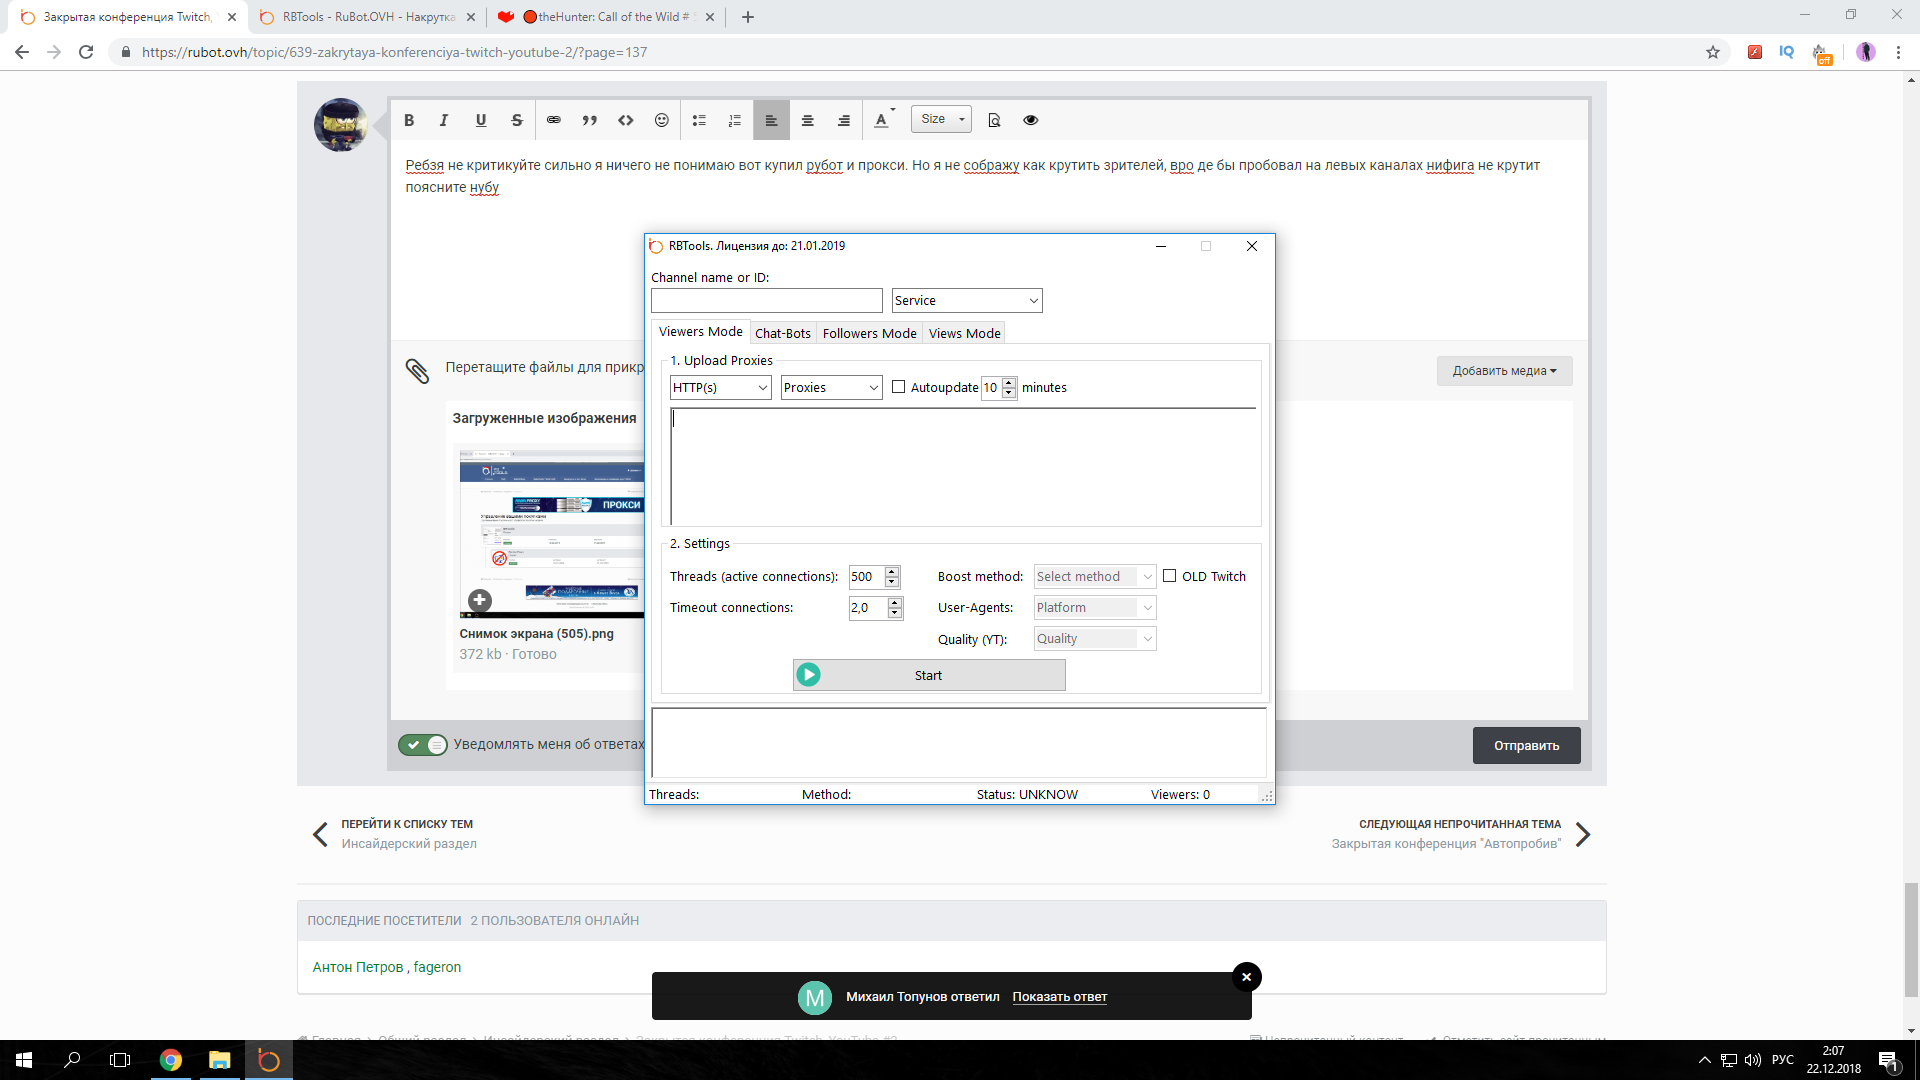This screenshot has height=1080, width=1920.
Task: Insert a link with the chain icon
Action: [x=553, y=120]
